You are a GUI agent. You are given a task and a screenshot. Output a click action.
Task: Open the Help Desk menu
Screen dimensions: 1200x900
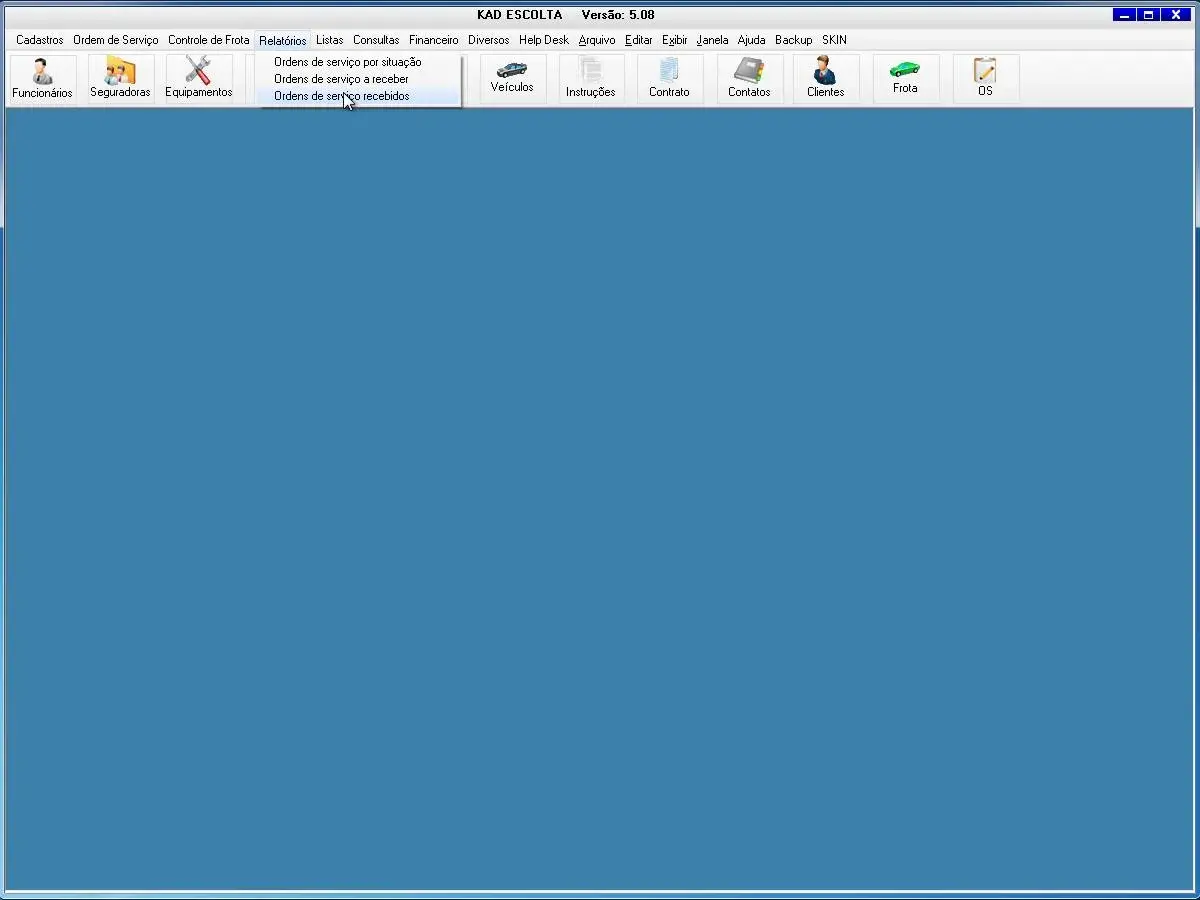point(543,40)
